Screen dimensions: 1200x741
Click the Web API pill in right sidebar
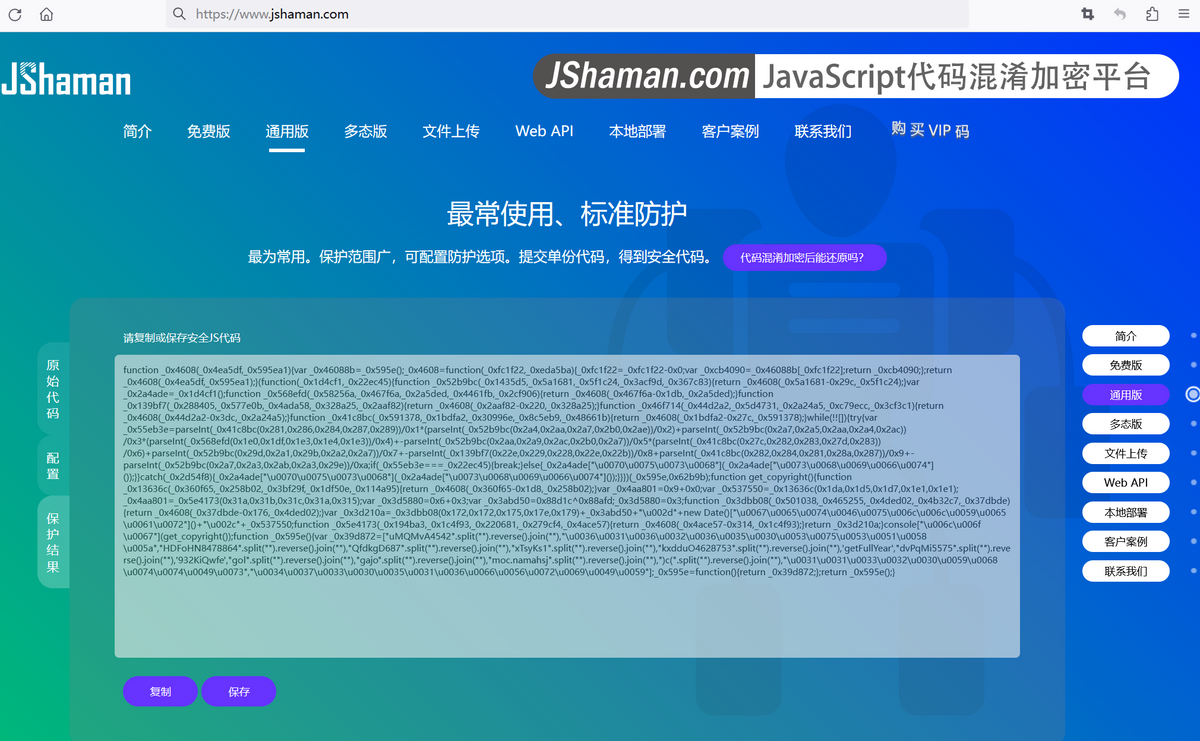(1126, 483)
